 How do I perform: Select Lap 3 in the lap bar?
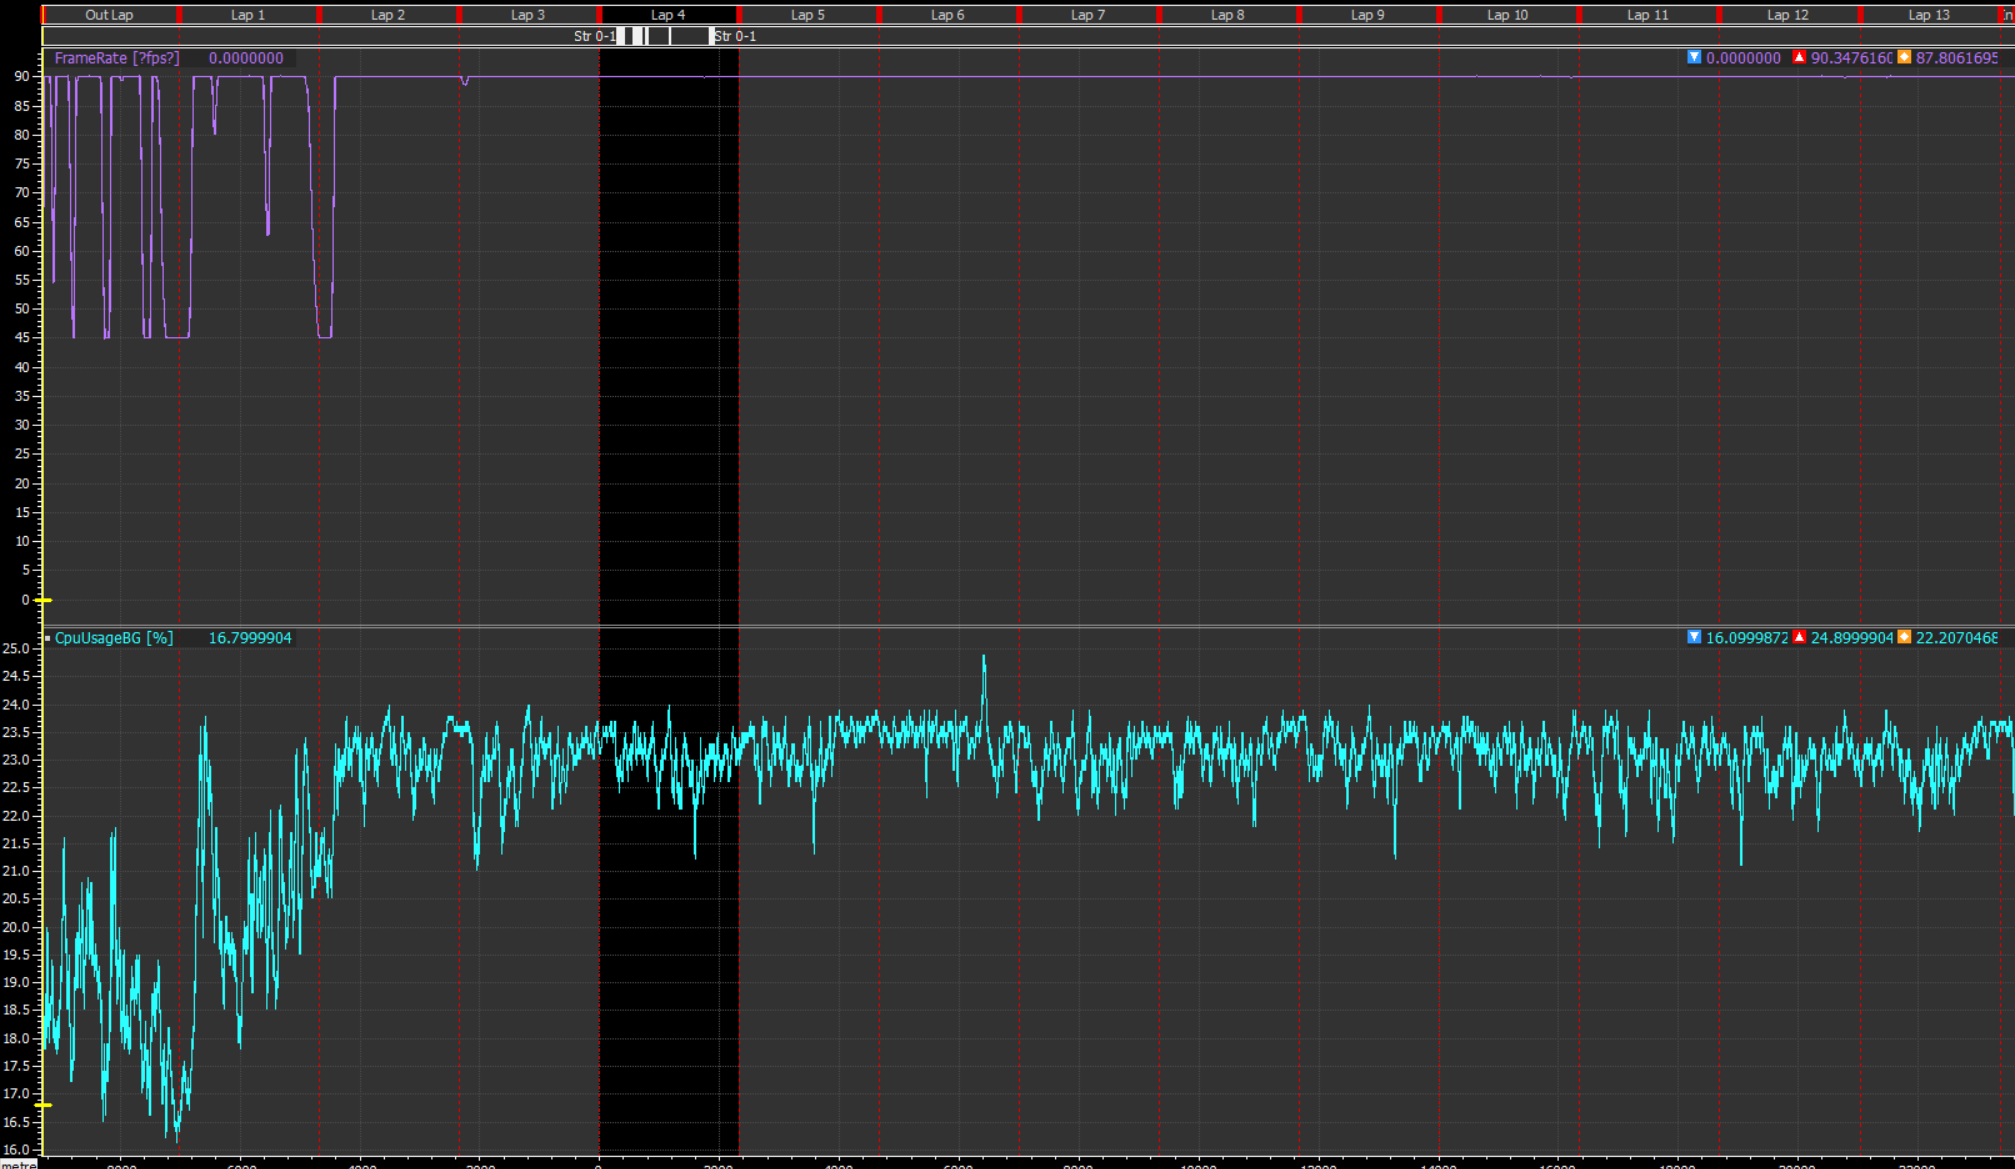click(x=528, y=15)
